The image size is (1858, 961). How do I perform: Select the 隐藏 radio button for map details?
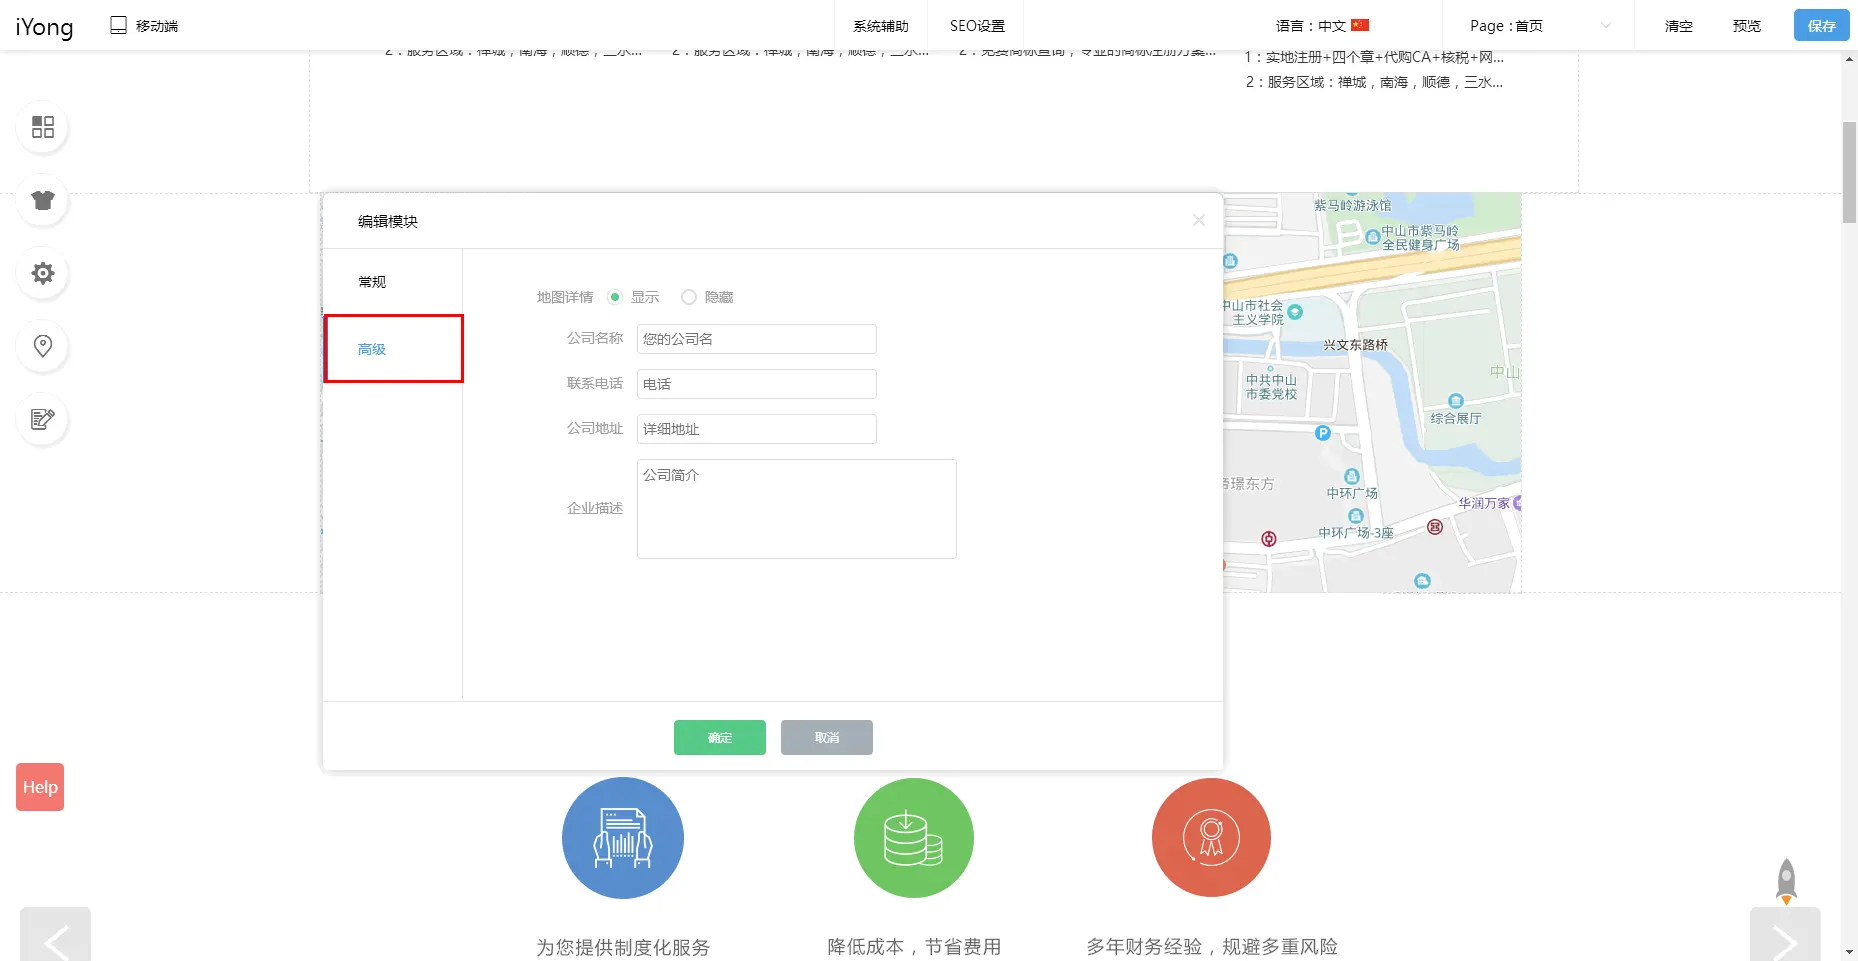689,297
